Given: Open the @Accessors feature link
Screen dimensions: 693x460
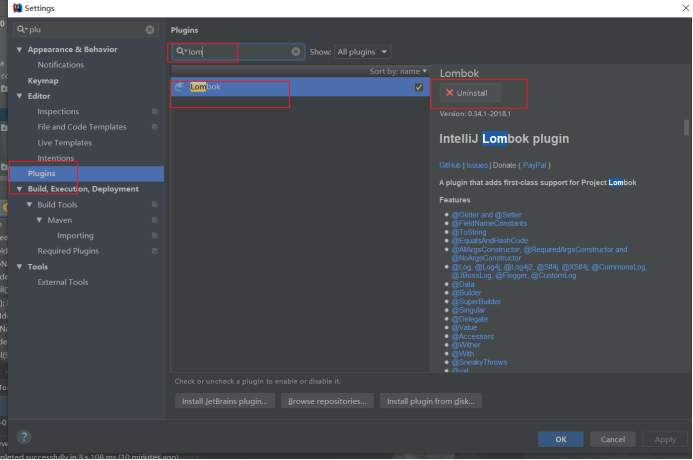Looking at the screenshot, I should (x=472, y=336).
